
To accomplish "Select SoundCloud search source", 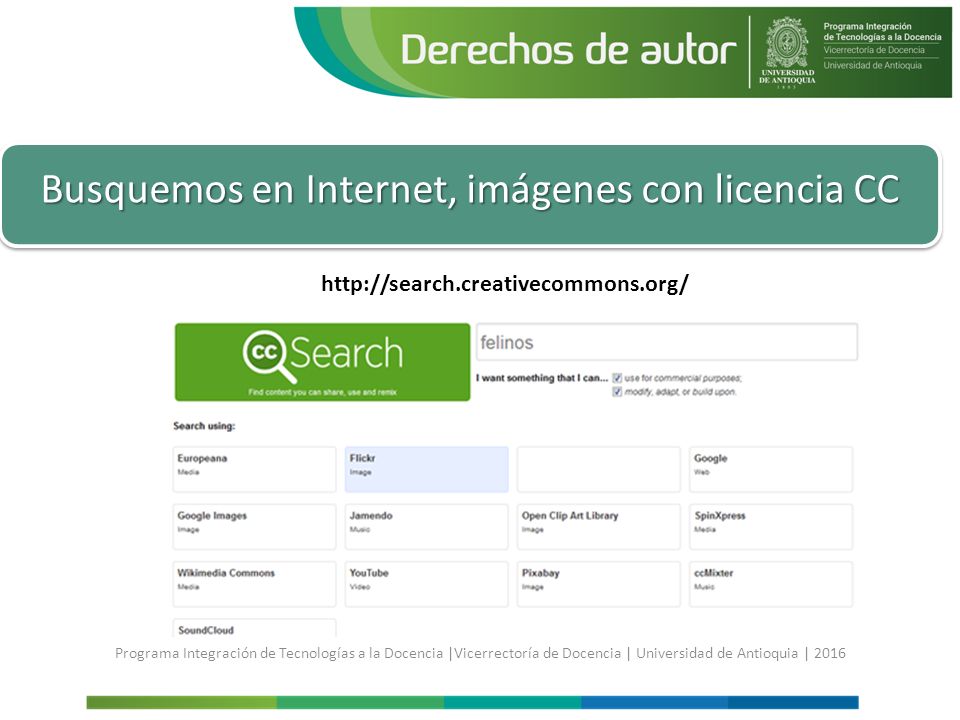I will [x=255, y=629].
